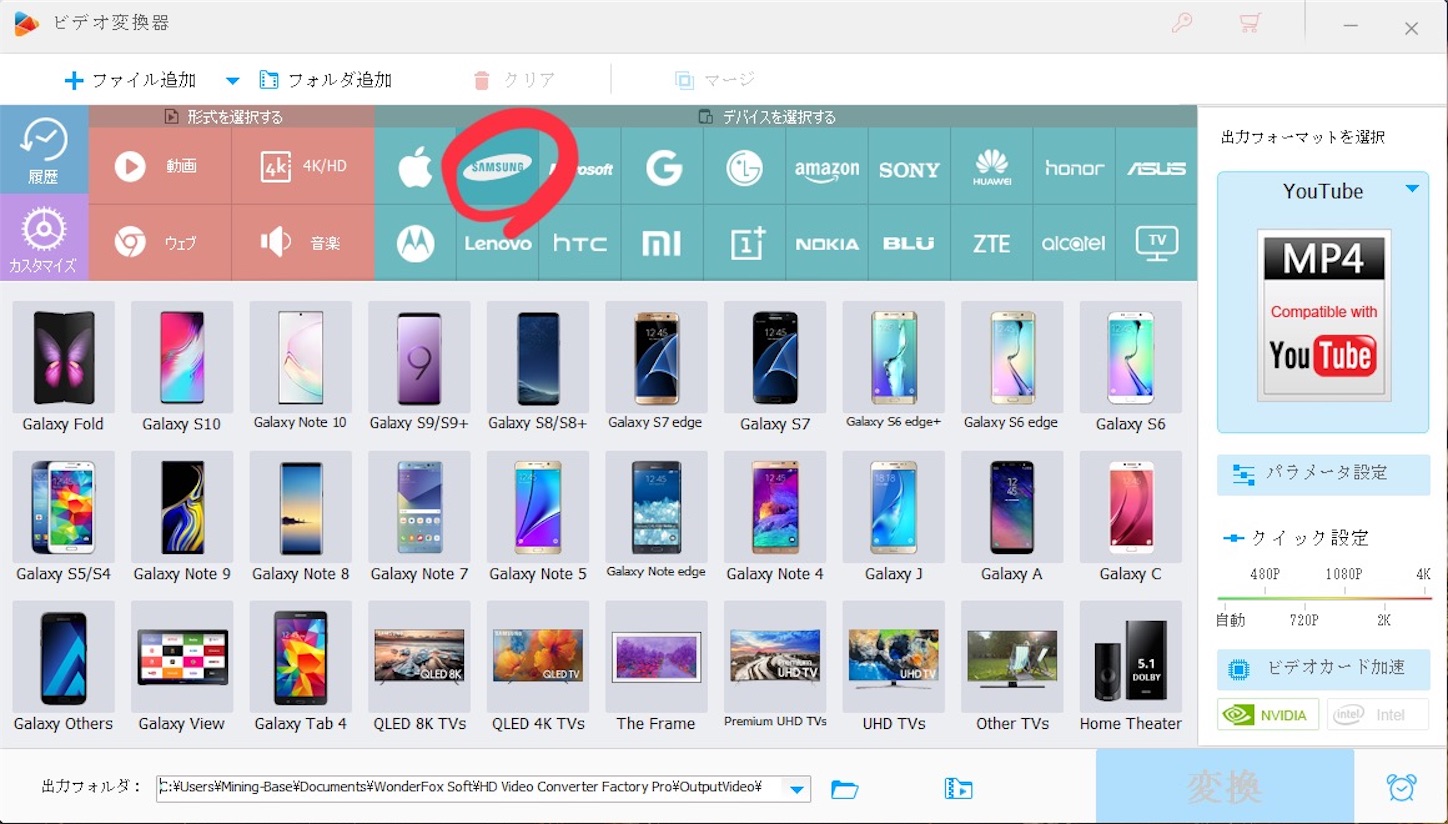Open the output folder icon

[845, 789]
